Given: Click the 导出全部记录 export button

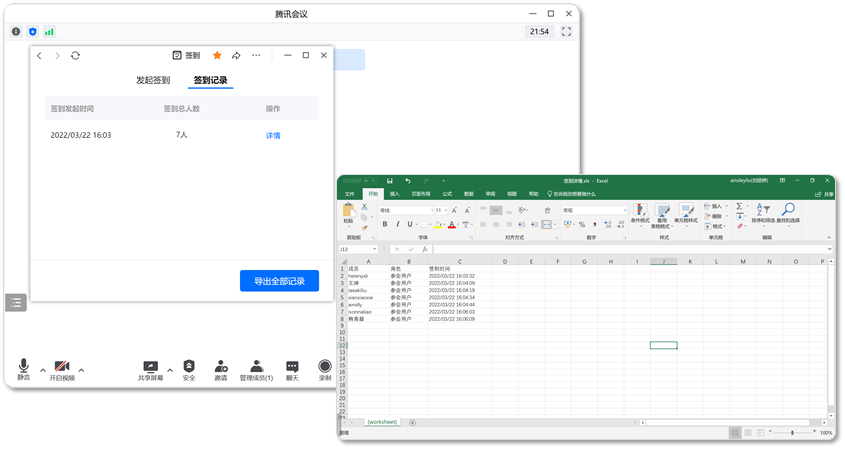Looking at the screenshot, I should coord(279,281).
